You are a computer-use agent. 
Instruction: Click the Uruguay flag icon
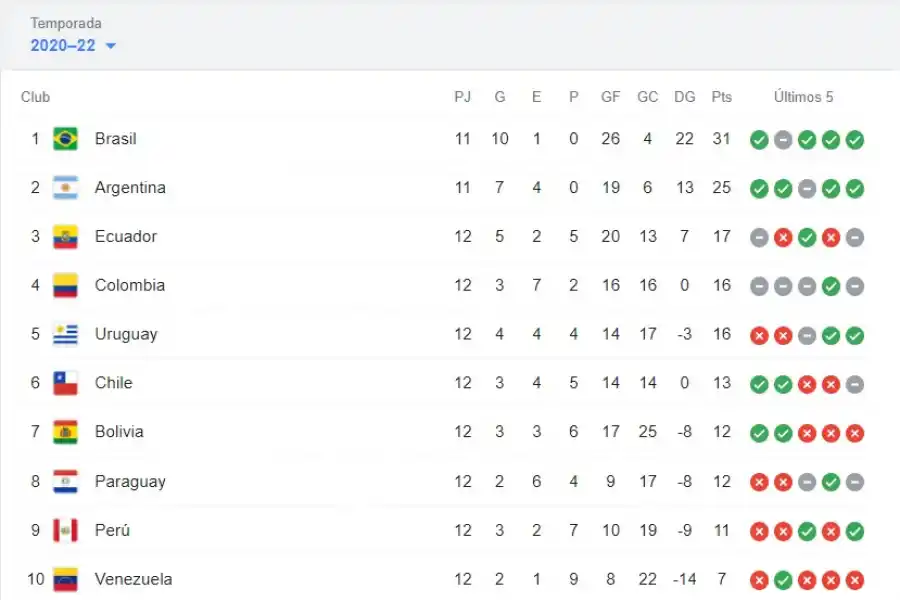click(x=65, y=334)
